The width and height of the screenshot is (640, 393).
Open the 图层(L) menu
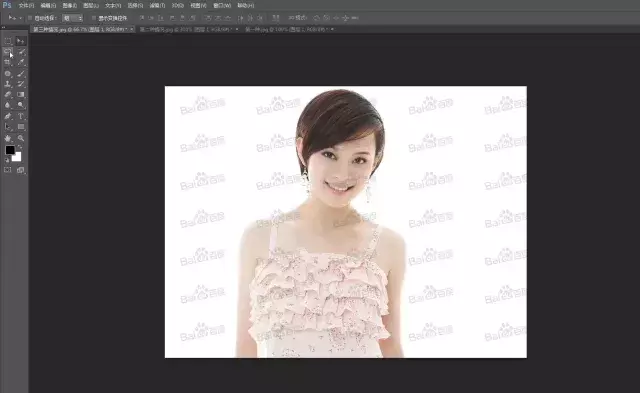pyautogui.click(x=91, y=6)
